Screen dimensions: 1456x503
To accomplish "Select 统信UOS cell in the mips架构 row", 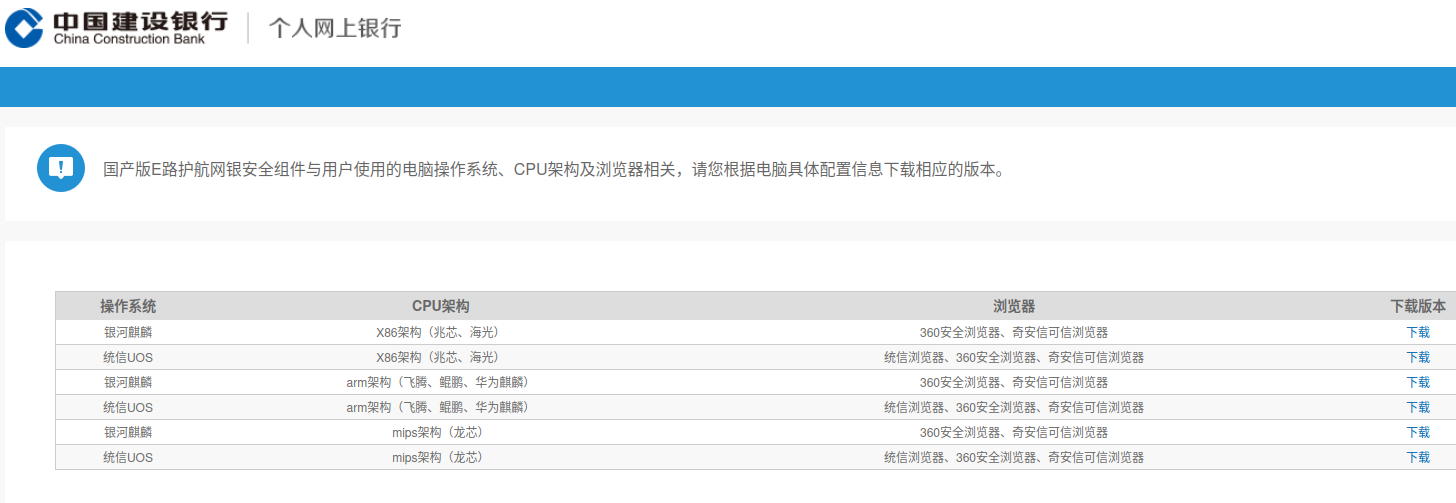I will (x=128, y=458).
